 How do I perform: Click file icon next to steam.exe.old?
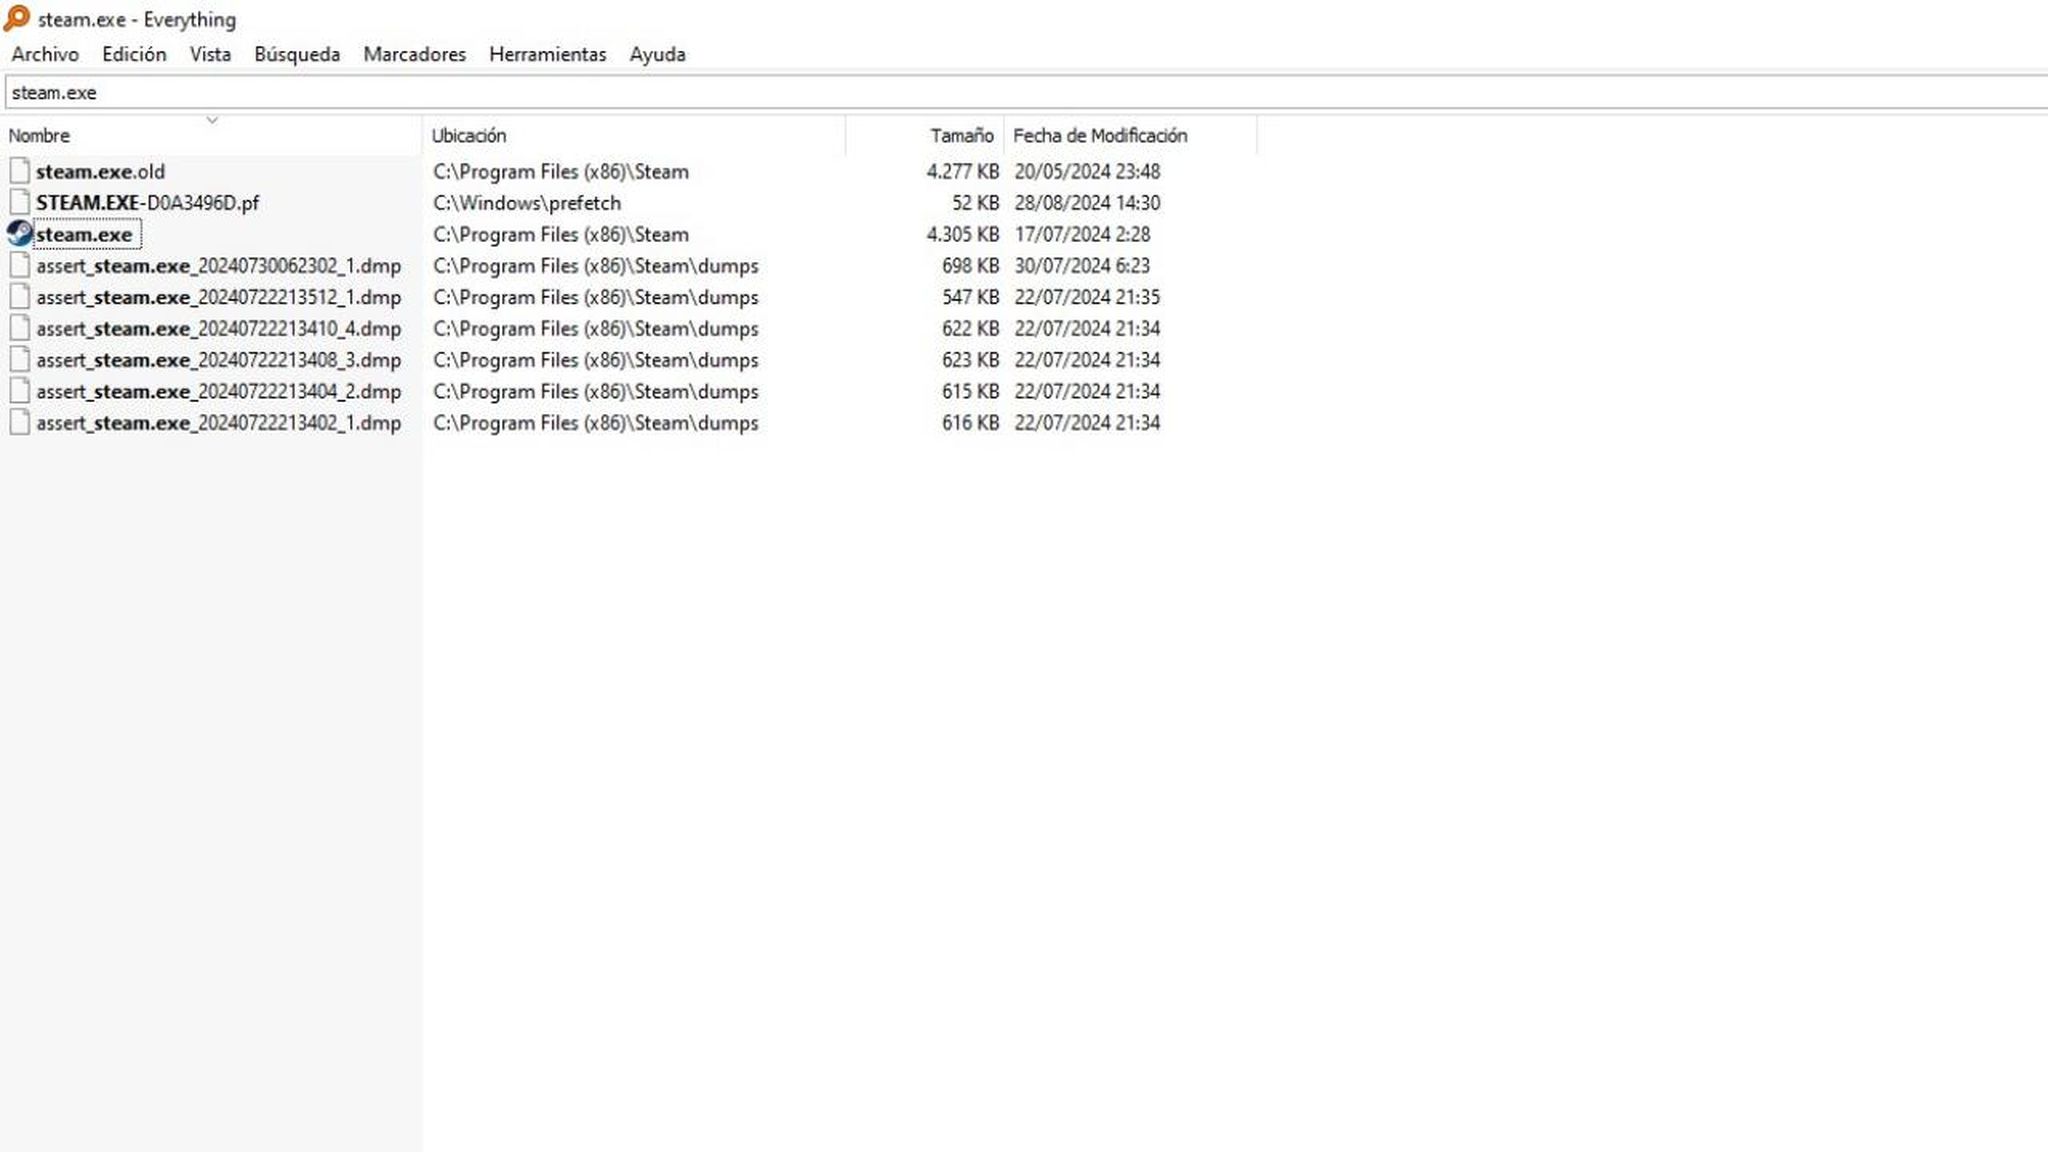coord(19,171)
